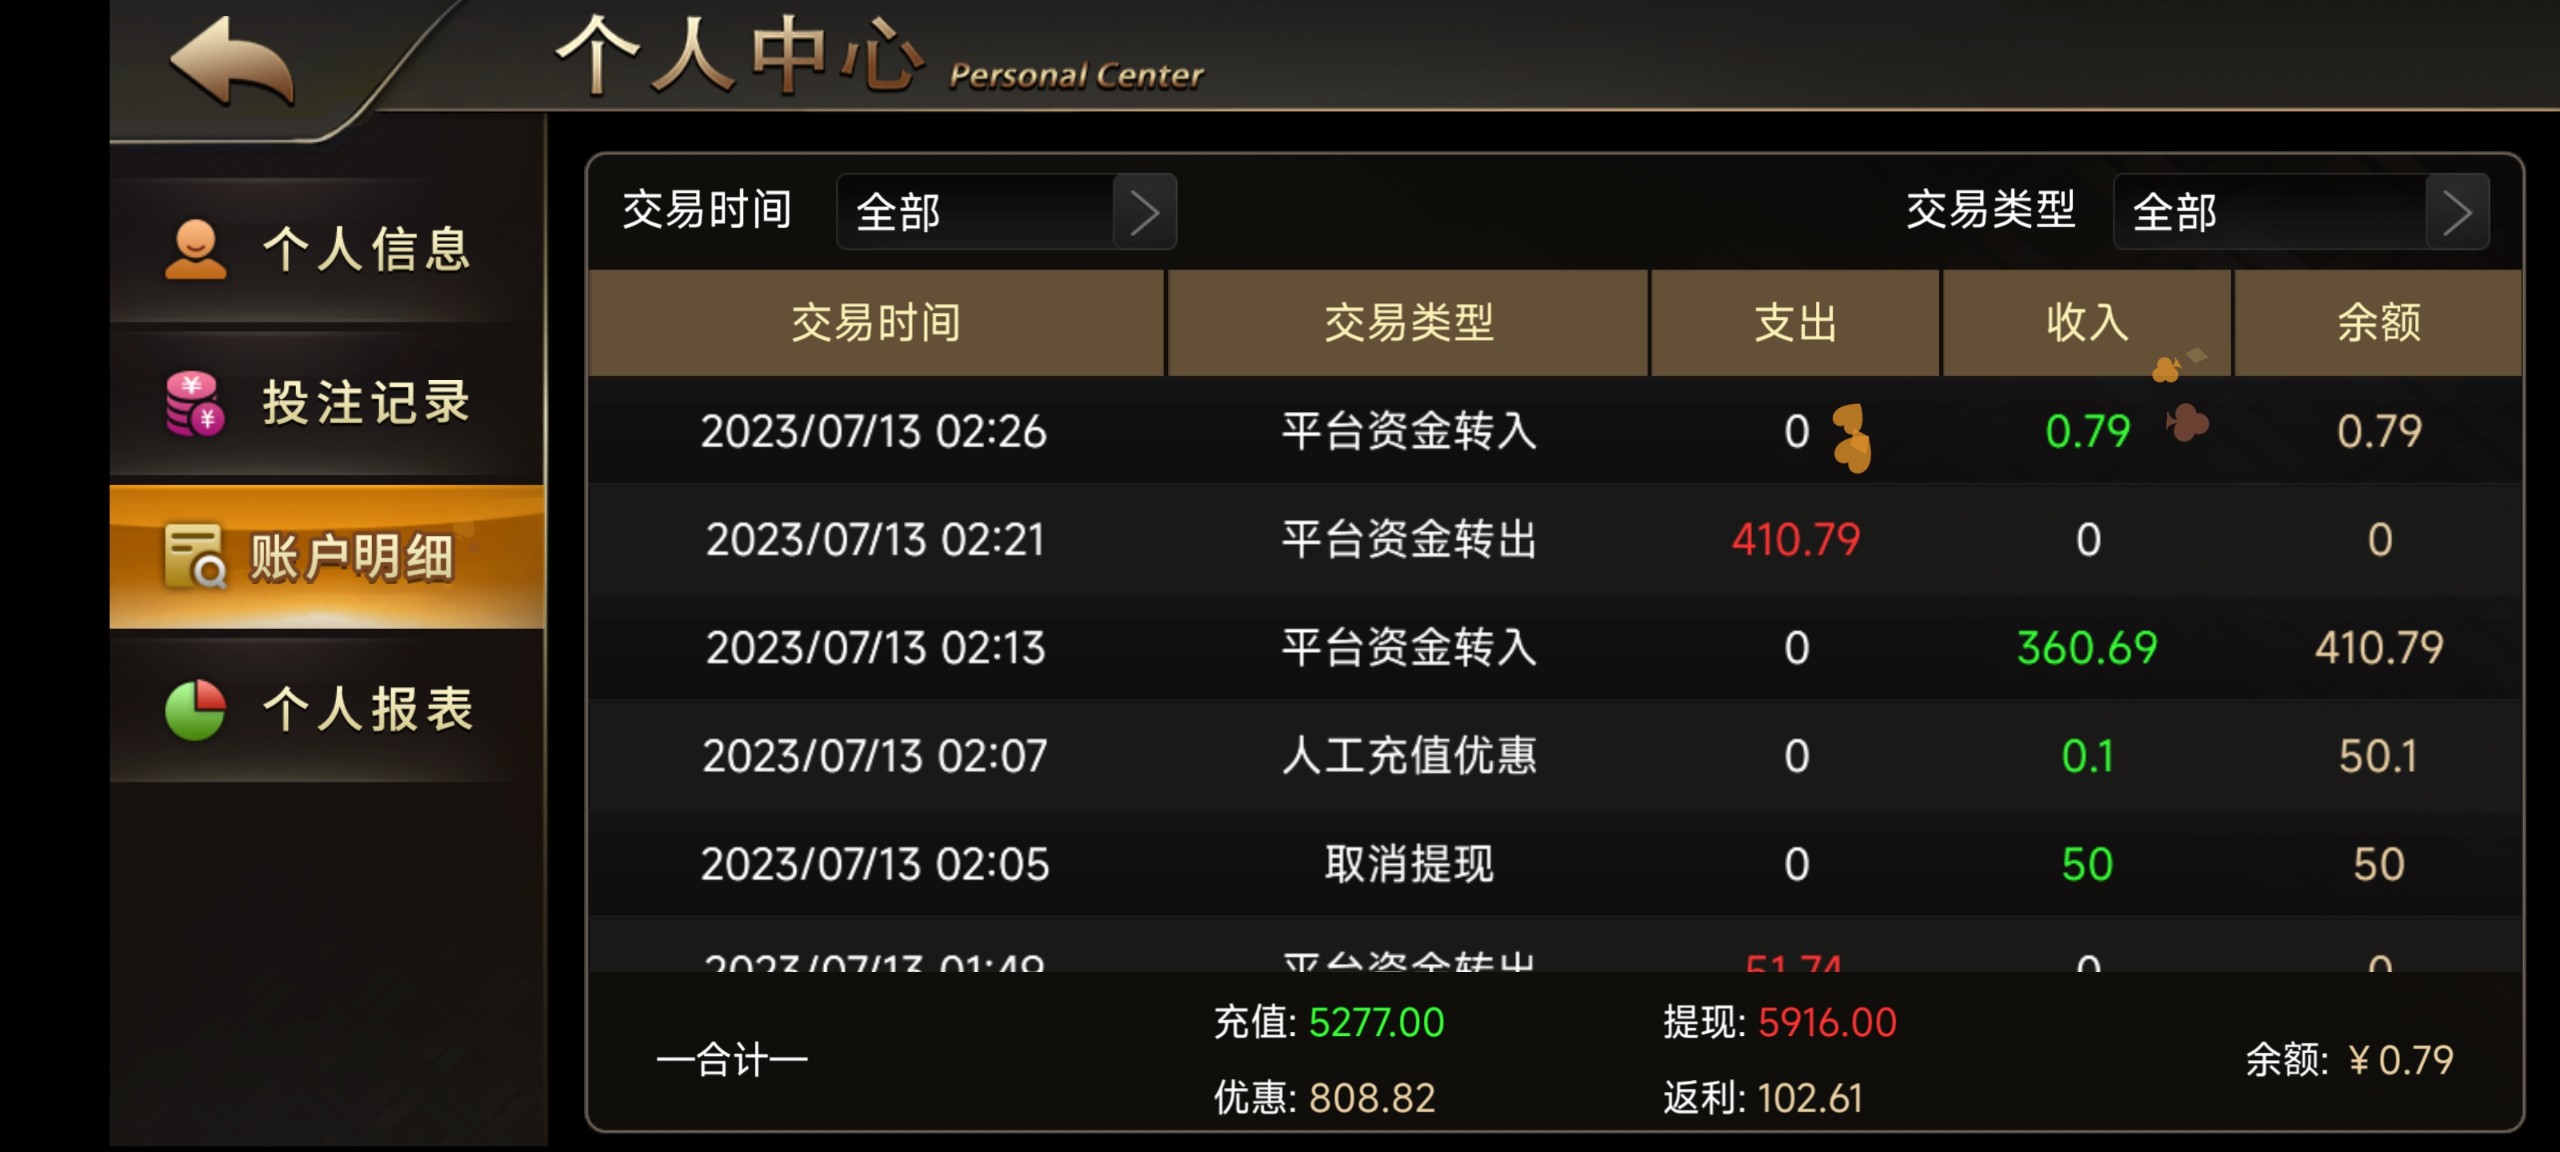The width and height of the screenshot is (2560, 1152).
Task: Open the 个人信息 menu item
Action: tap(327, 249)
